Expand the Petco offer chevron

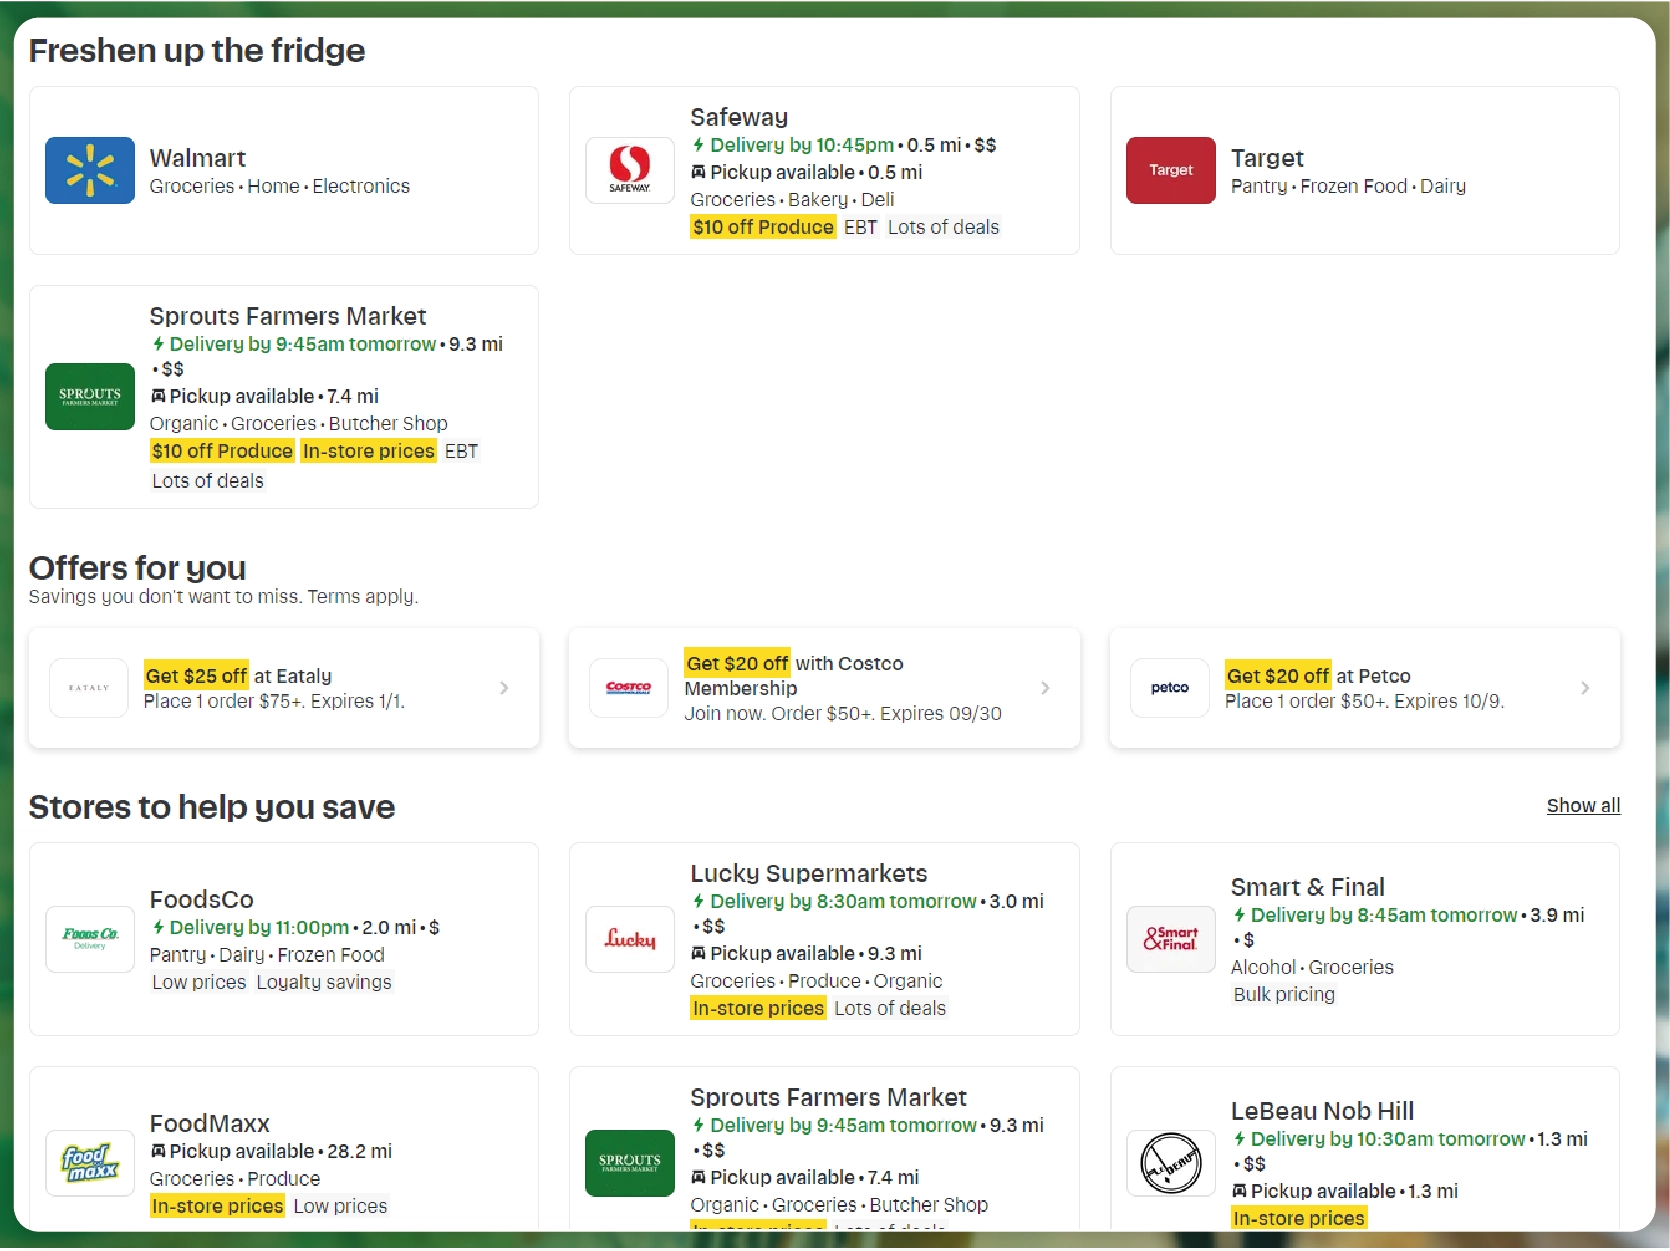(x=1585, y=688)
